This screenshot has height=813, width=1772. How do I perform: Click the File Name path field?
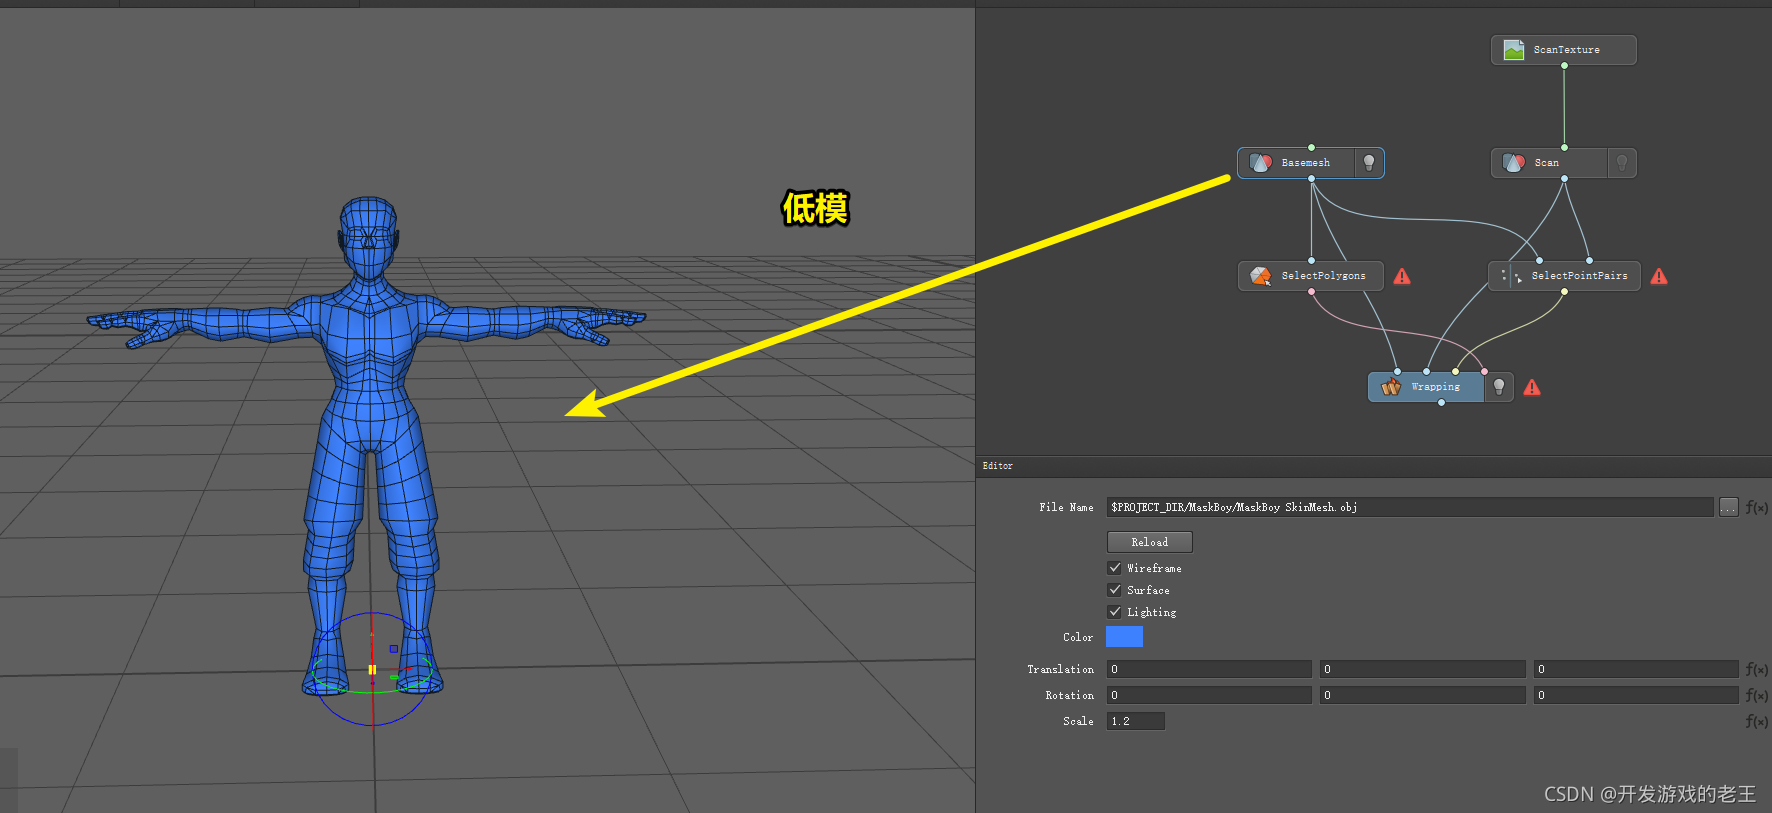[x=1410, y=507]
